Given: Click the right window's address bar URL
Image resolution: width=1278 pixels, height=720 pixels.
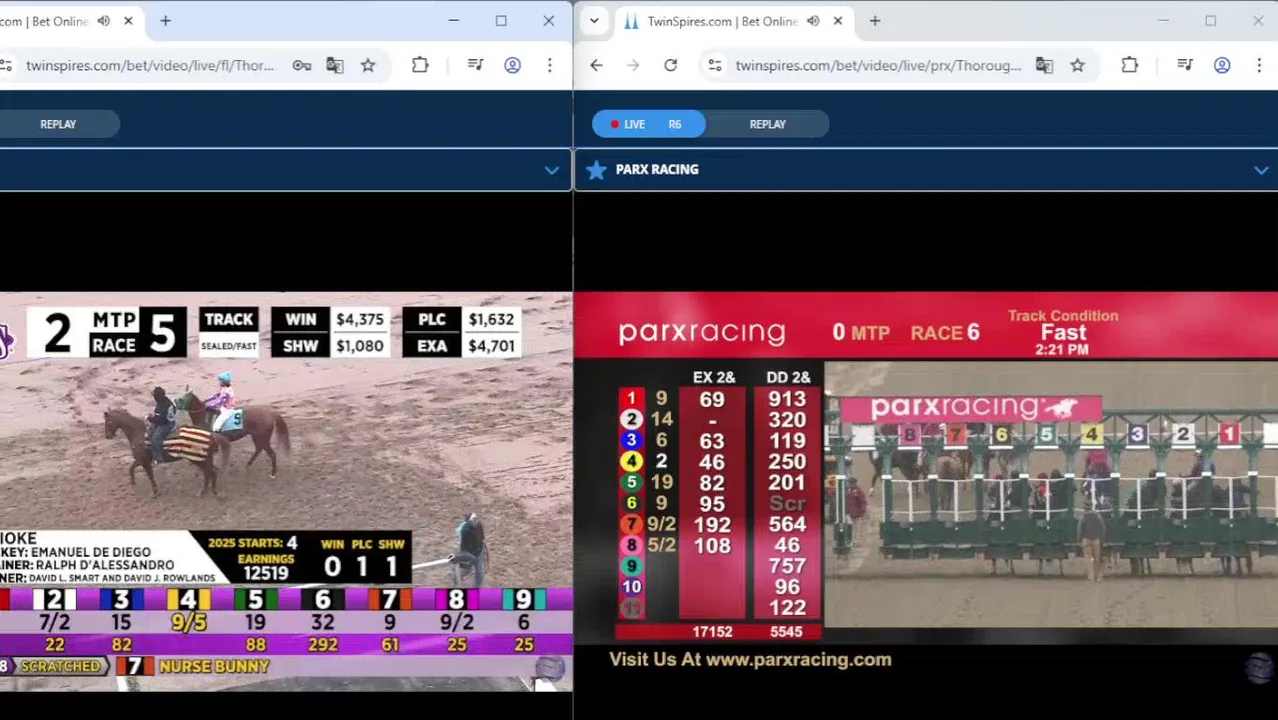Looking at the screenshot, I should pos(878,66).
